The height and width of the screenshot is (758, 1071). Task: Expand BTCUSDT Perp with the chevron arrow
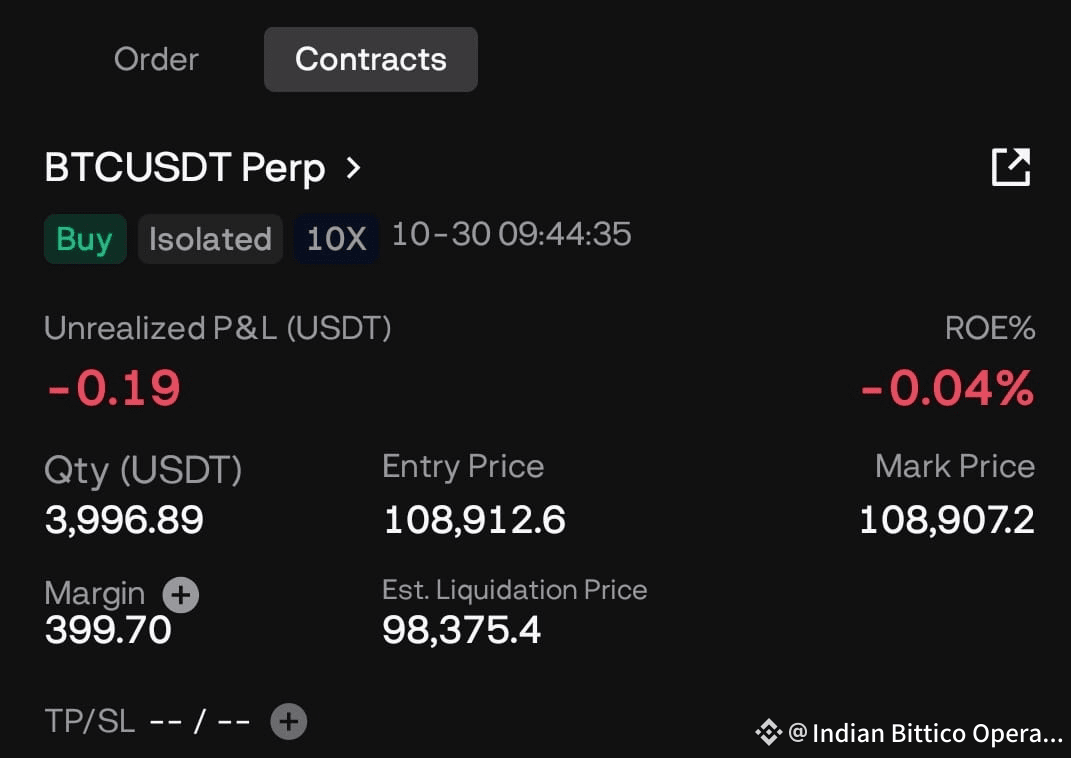[352, 167]
